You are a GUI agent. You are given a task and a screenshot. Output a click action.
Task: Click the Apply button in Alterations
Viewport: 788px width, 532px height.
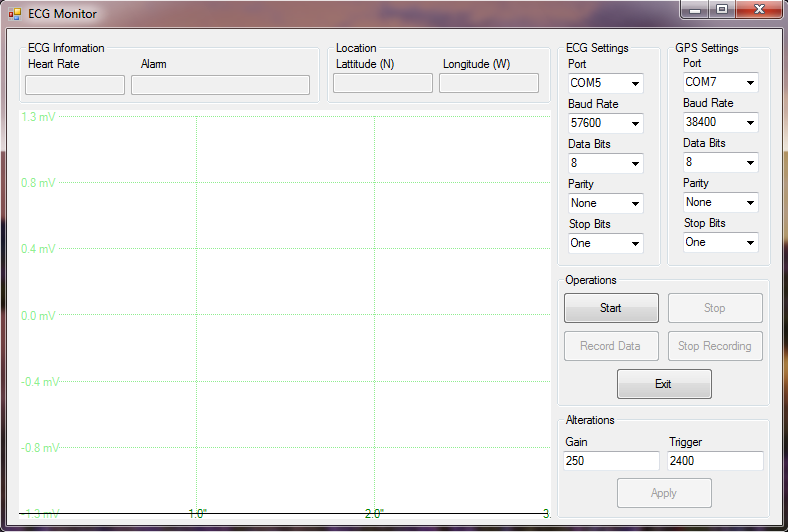[x=664, y=493]
